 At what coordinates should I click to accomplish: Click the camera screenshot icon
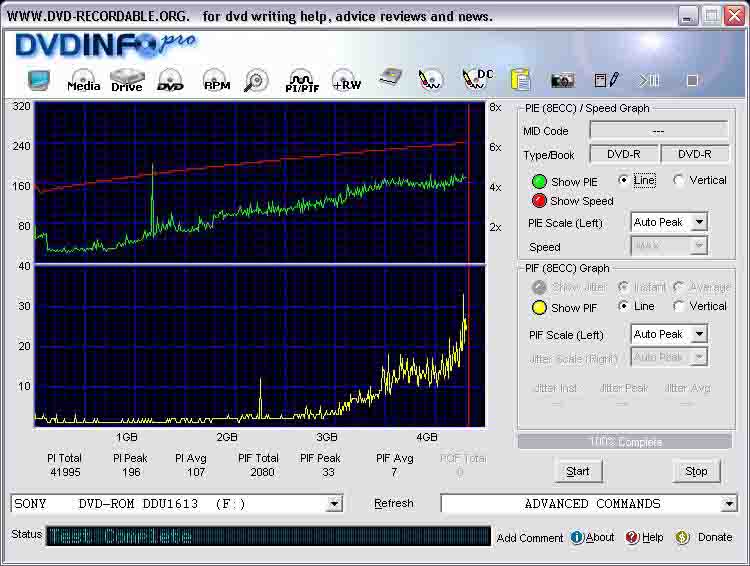click(562, 80)
